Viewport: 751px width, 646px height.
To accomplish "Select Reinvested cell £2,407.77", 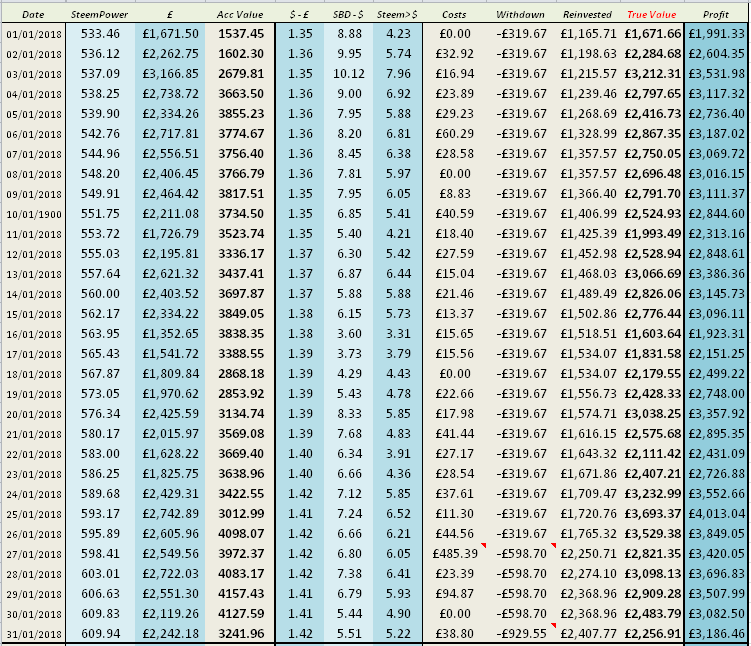I will point(588,634).
